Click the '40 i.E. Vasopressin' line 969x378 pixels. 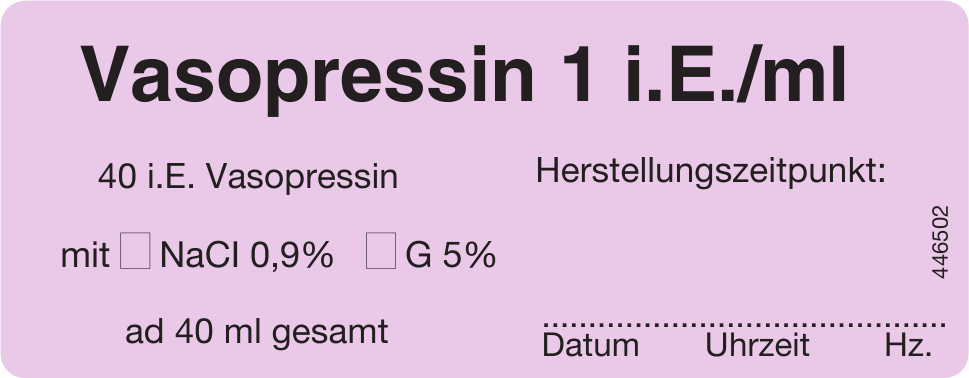click(248, 178)
